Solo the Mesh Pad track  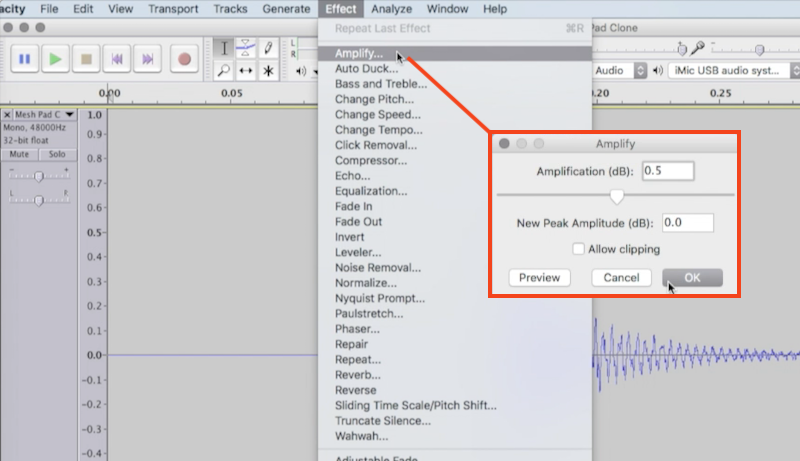[x=57, y=155]
